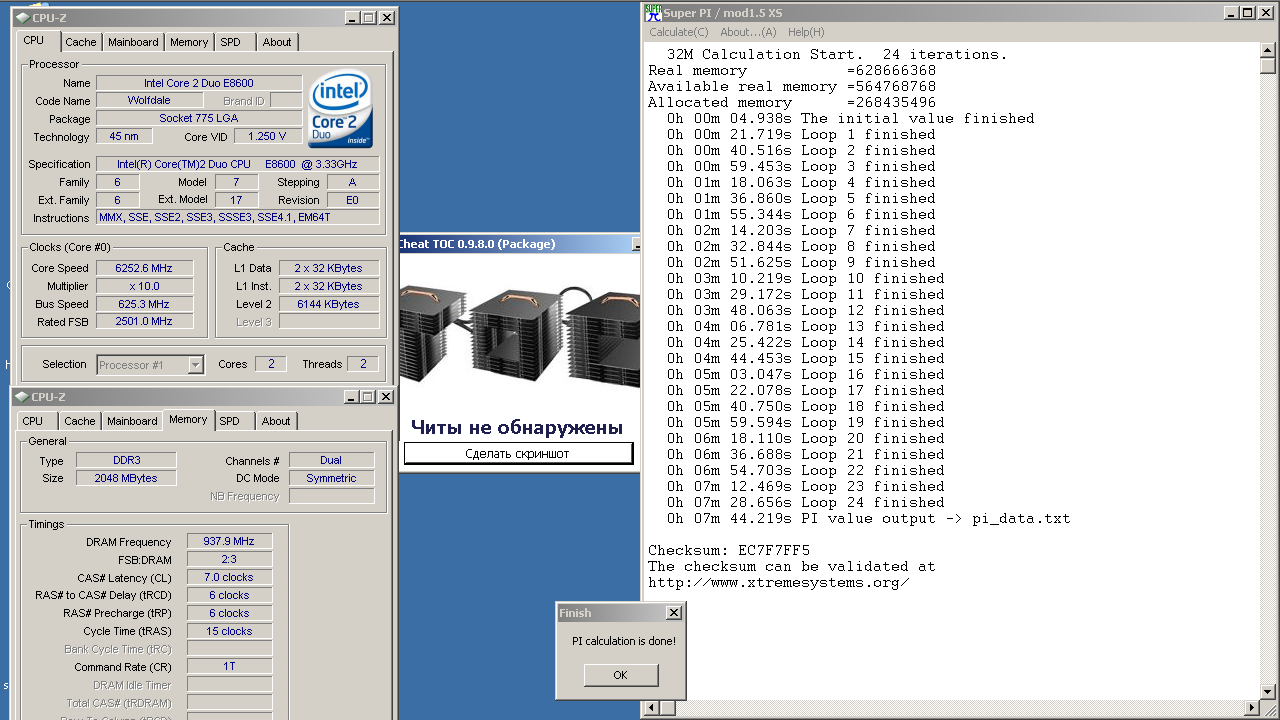Click the lower CPU-Z Memory window title icon

[x=22, y=397]
